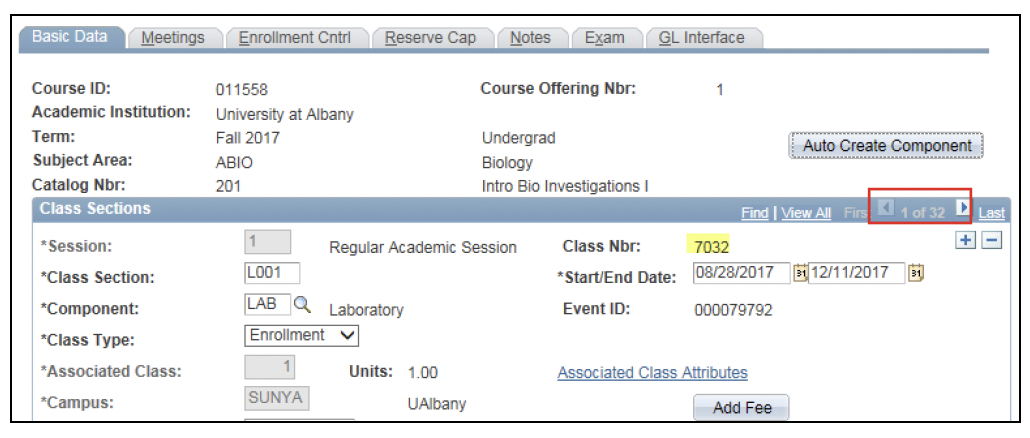The height and width of the screenshot is (438, 1030).
Task: Open the Enrollment Cntrl tab
Action: click(294, 38)
